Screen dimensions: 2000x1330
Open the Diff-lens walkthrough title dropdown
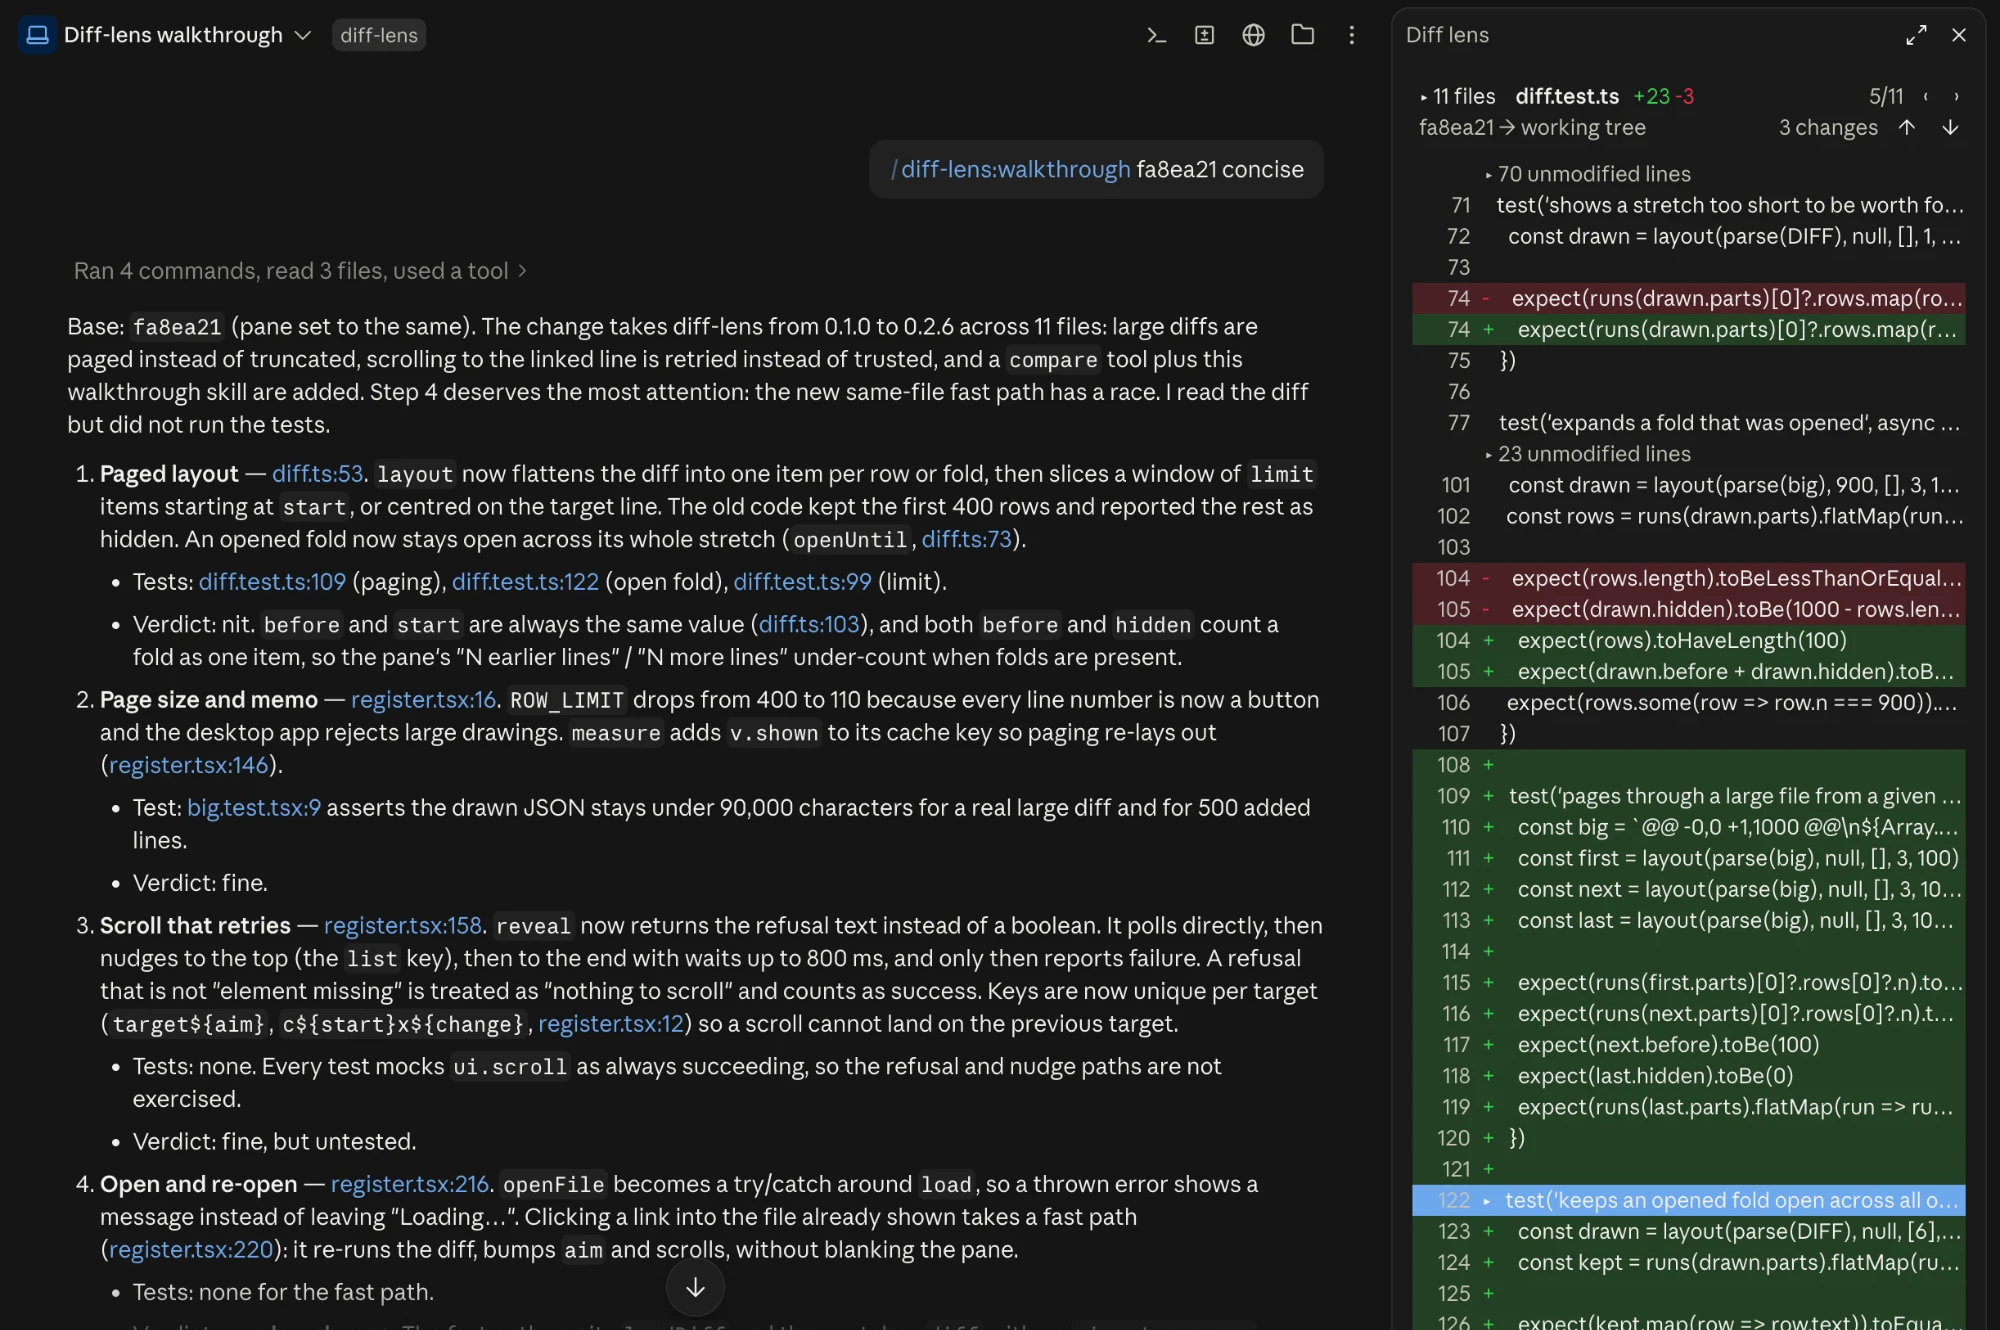188,35
